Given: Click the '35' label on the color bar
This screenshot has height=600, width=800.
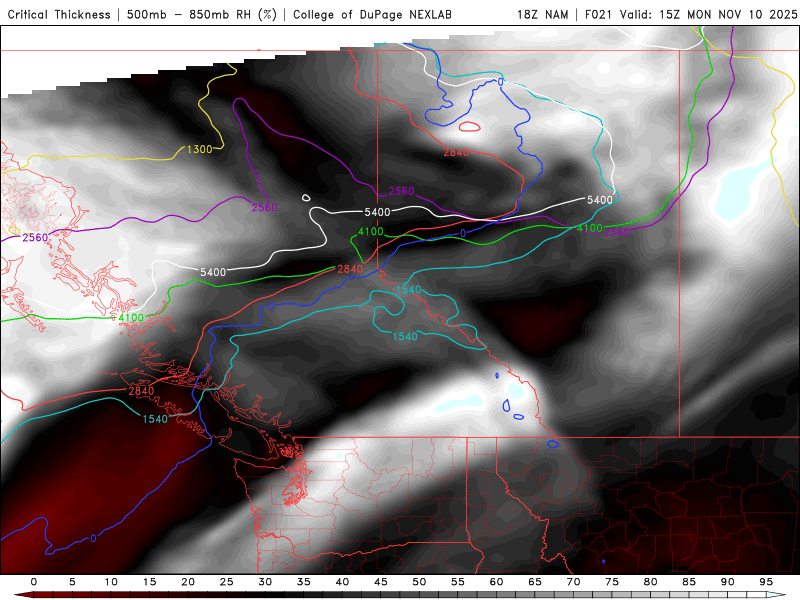Looking at the screenshot, I should click(304, 582).
